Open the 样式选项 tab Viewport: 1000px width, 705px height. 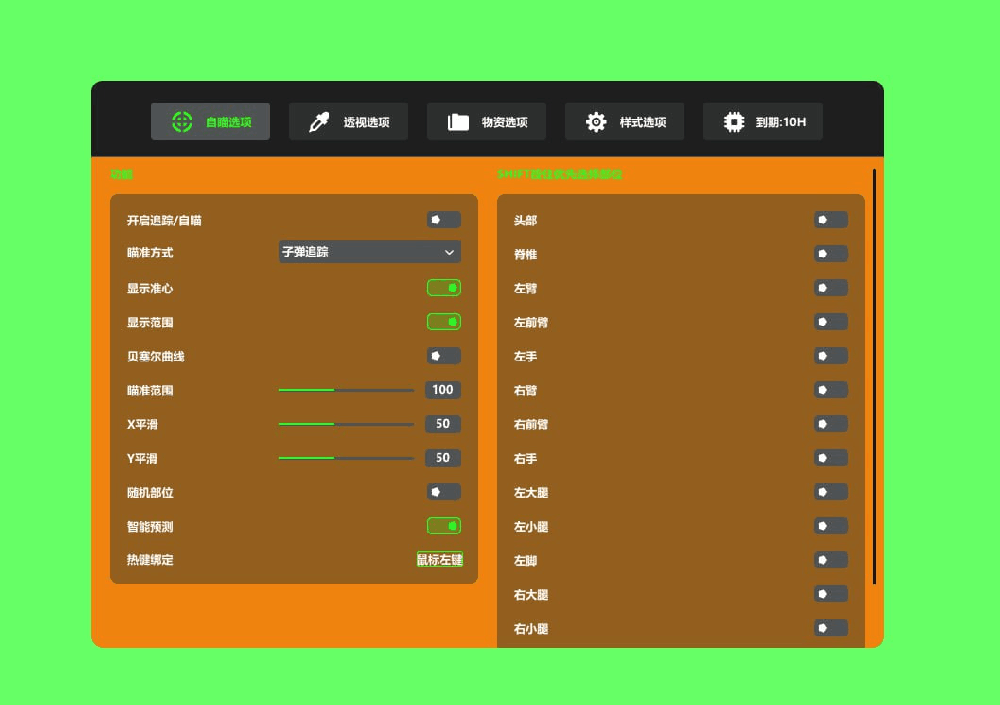coord(624,122)
